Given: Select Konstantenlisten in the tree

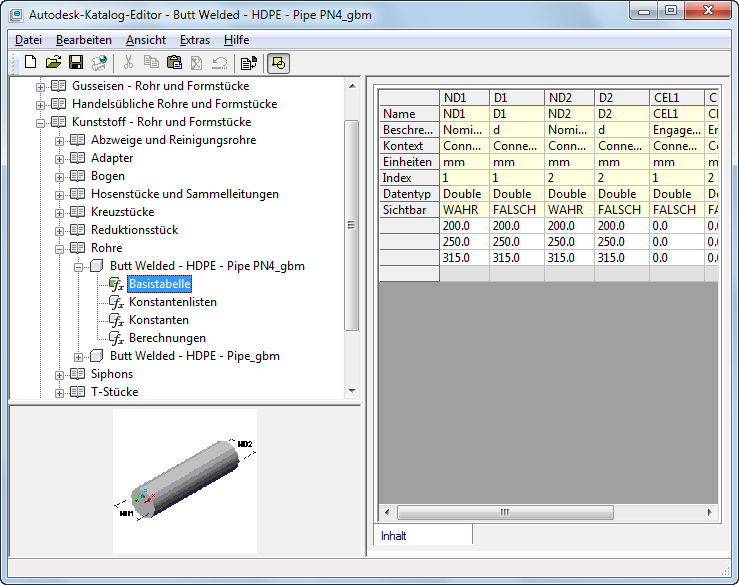Looking at the screenshot, I should pyautogui.click(x=172, y=302).
